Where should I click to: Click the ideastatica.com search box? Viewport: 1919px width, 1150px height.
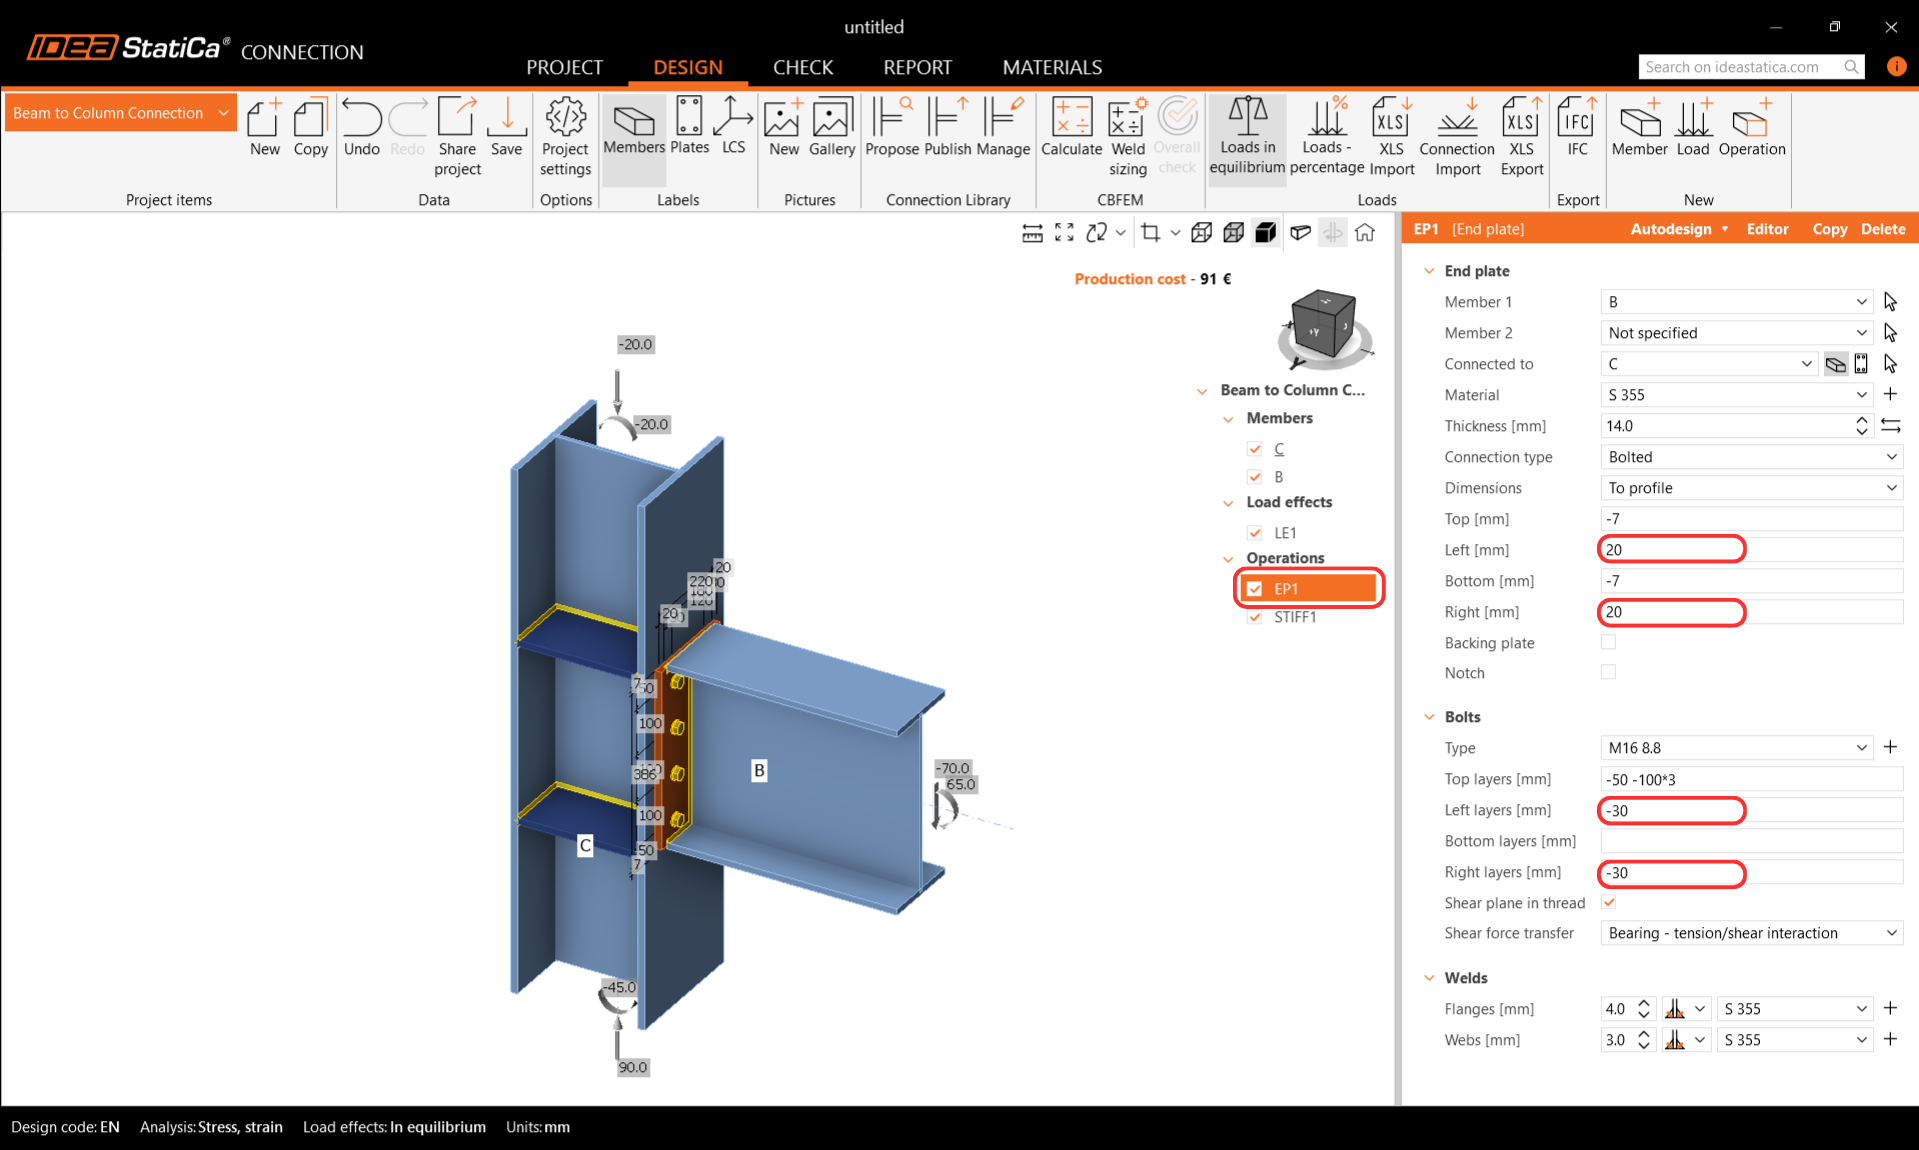1751,67
